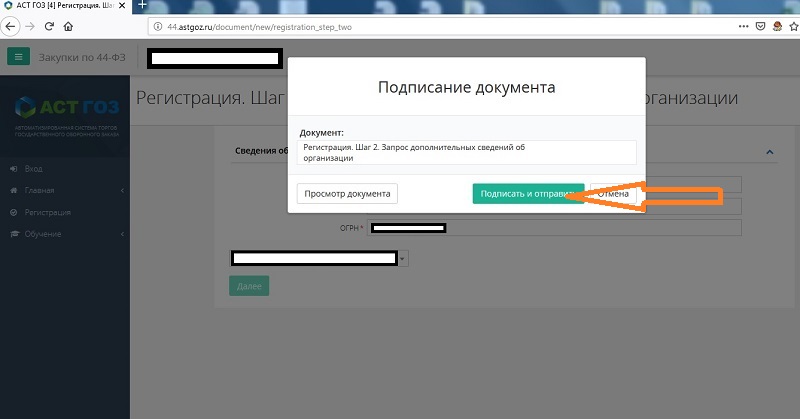Go to the browser Home icon
The height and width of the screenshot is (419, 800).
[x=68, y=27]
